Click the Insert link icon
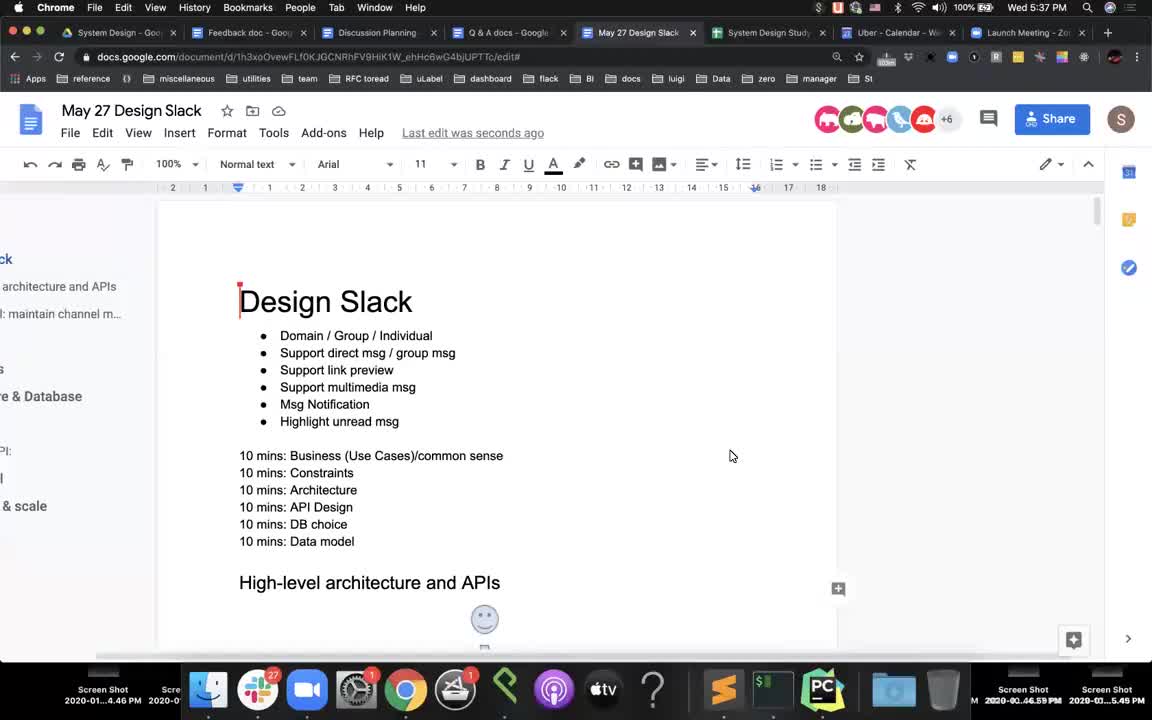The width and height of the screenshot is (1152, 720). [611, 165]
